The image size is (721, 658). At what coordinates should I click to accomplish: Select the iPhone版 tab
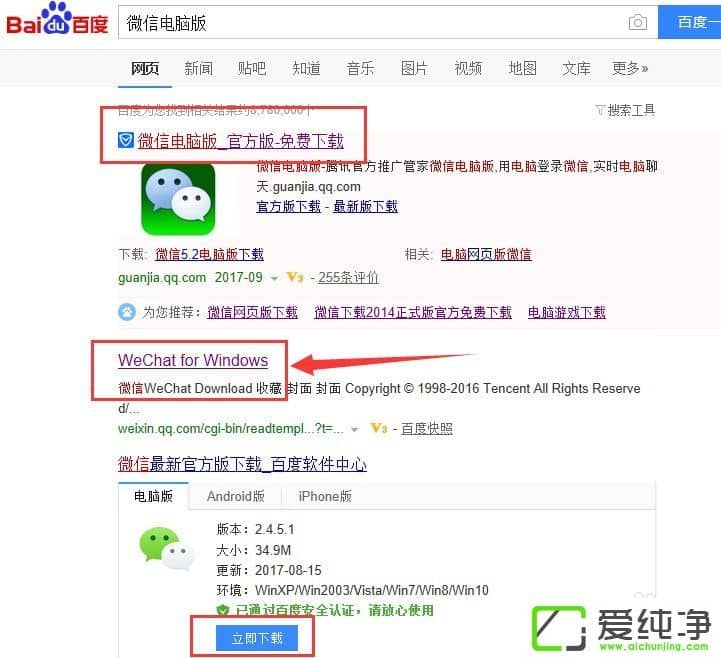pyautogui.click(x=325, y=496)
